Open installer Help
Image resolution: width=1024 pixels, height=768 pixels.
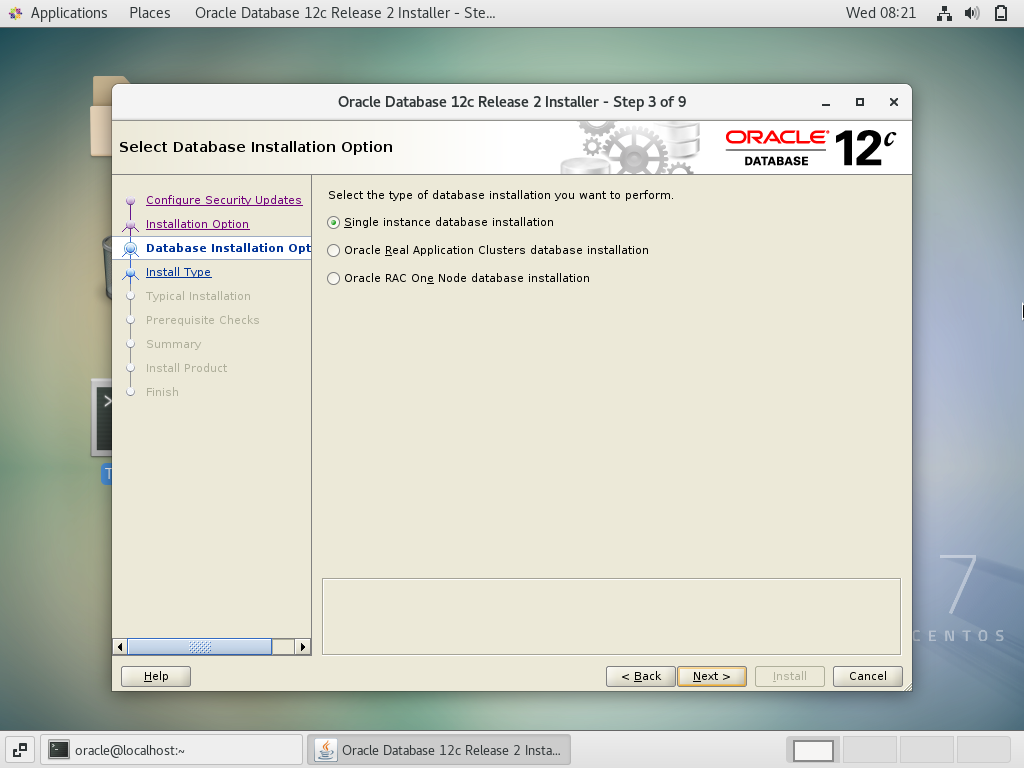pos(156,677)
